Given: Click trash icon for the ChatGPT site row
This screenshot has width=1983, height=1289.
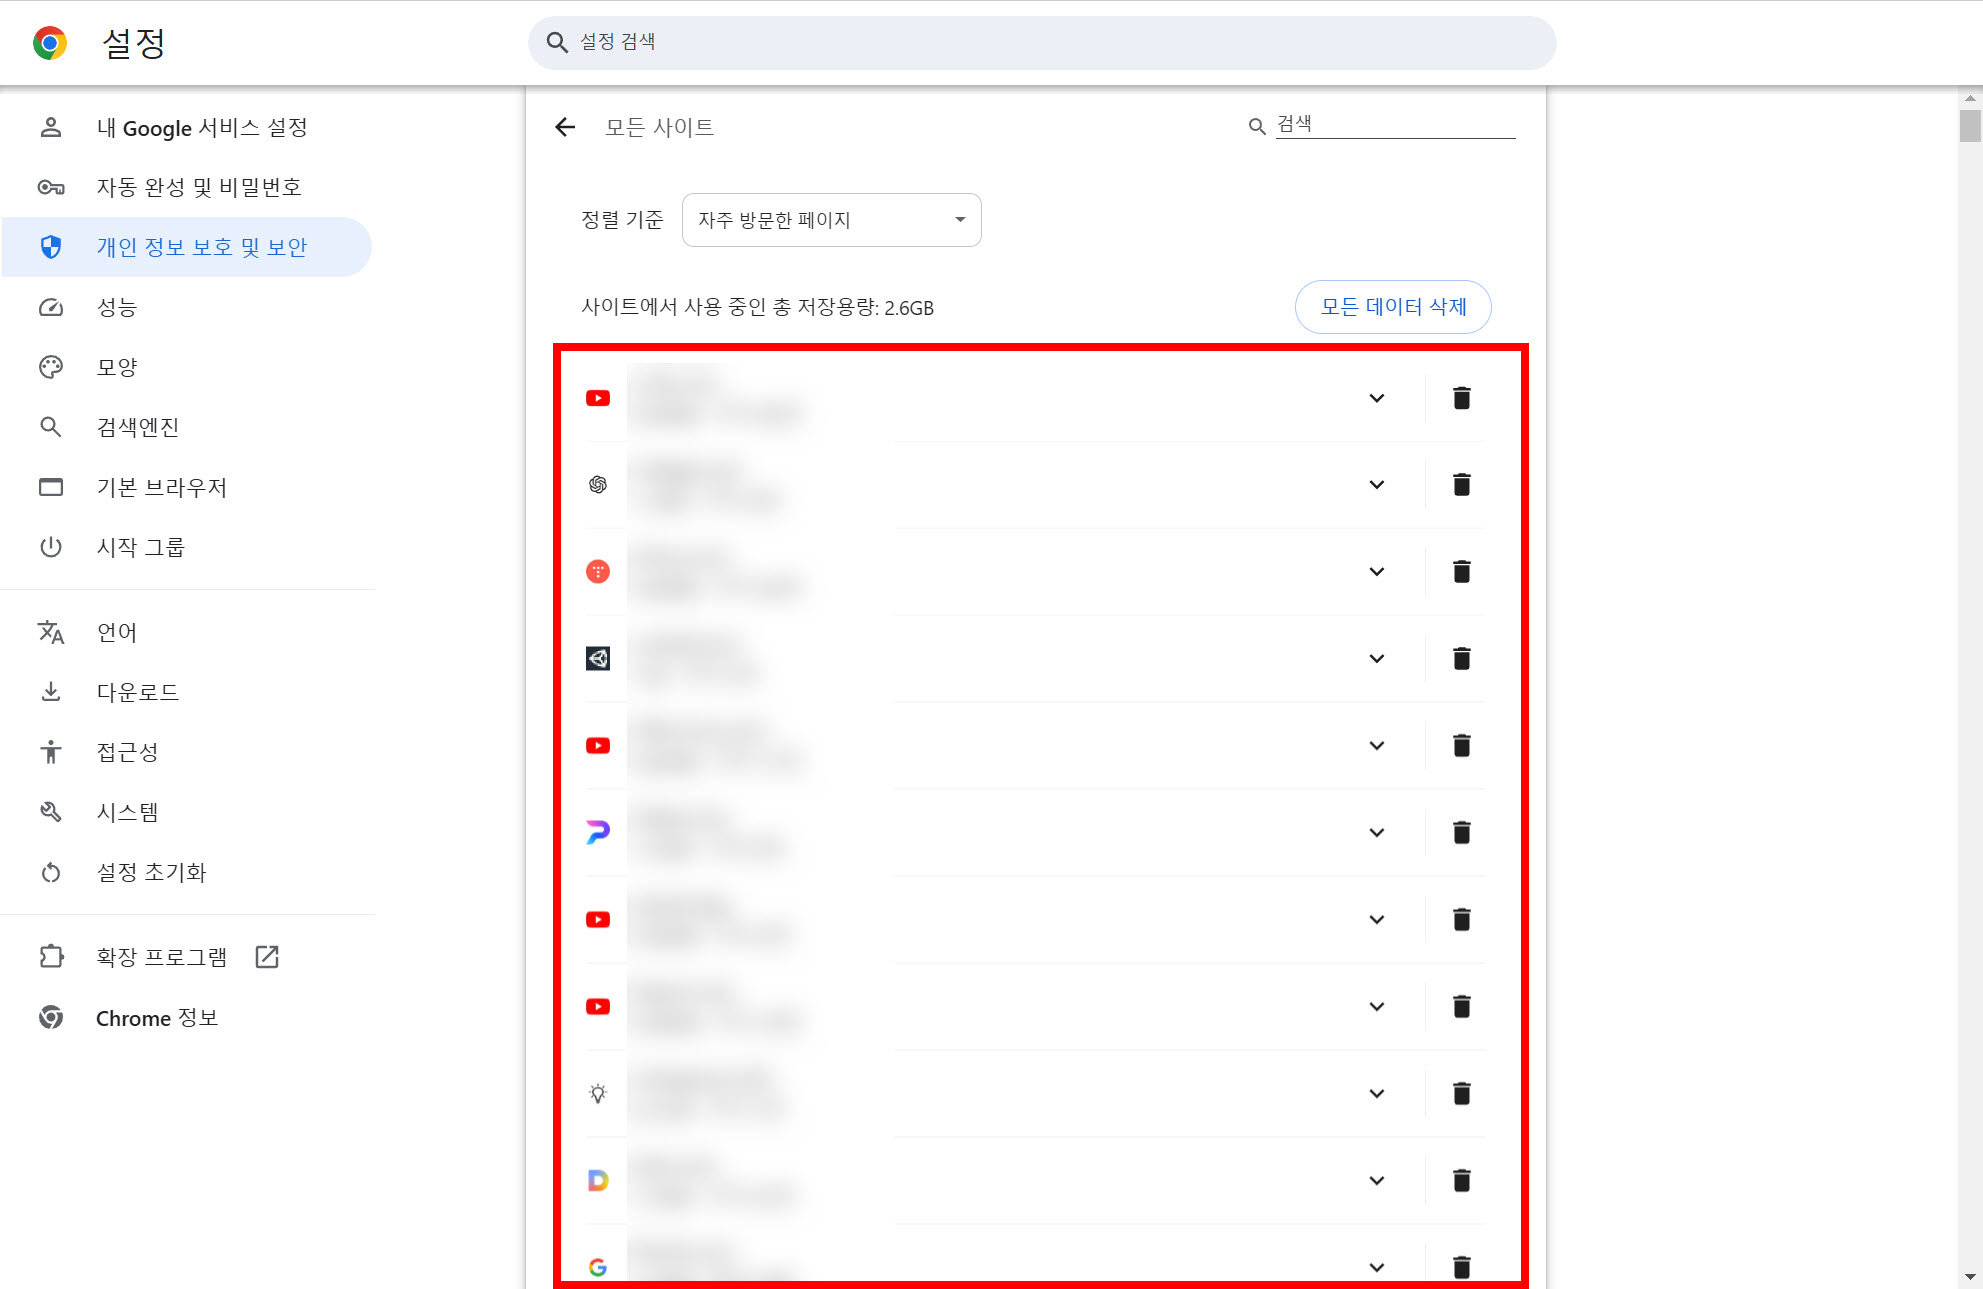Looking at the screenshot, I should click(x=1461, y=485).
